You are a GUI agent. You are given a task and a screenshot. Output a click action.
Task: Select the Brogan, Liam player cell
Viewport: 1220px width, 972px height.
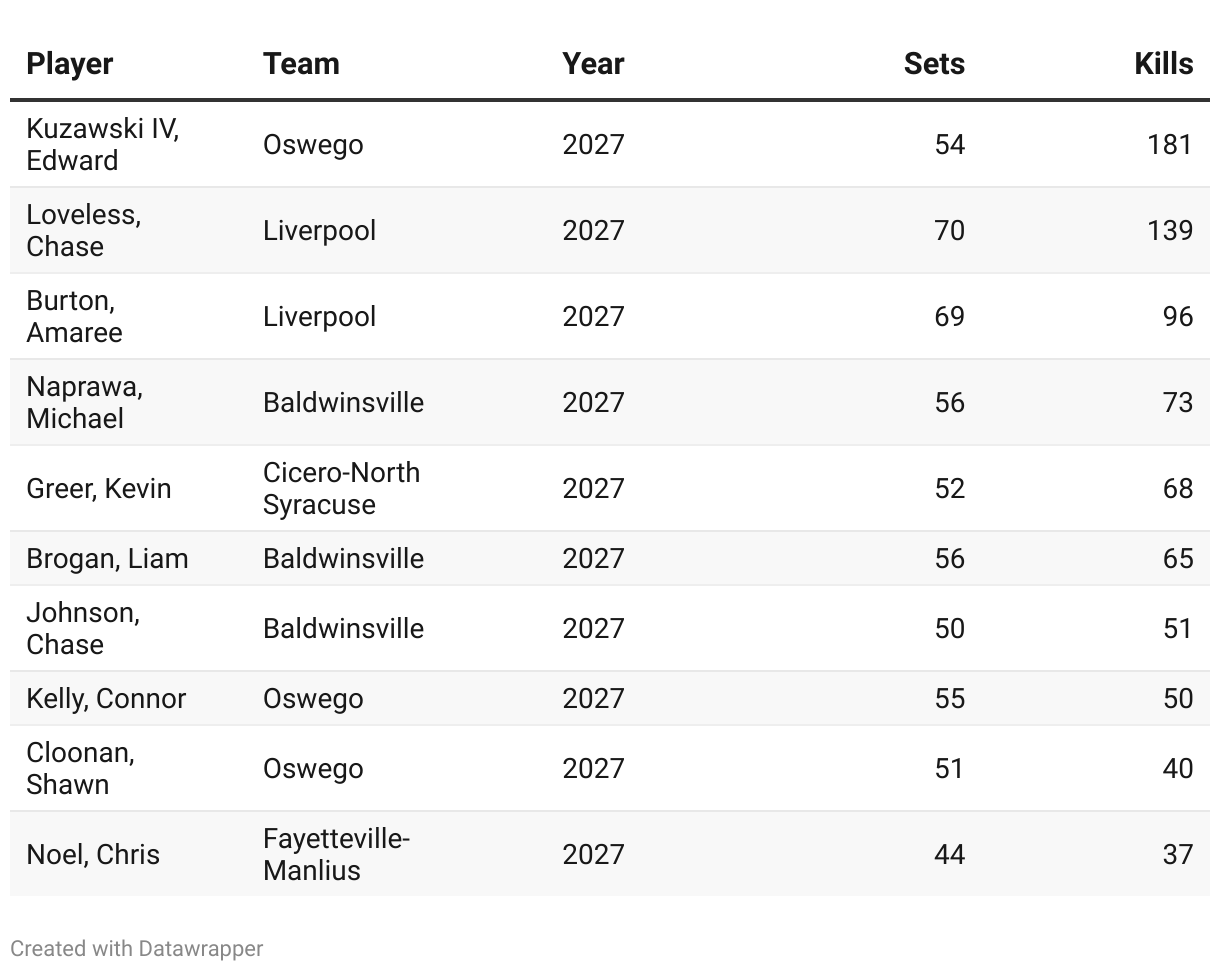107,559
